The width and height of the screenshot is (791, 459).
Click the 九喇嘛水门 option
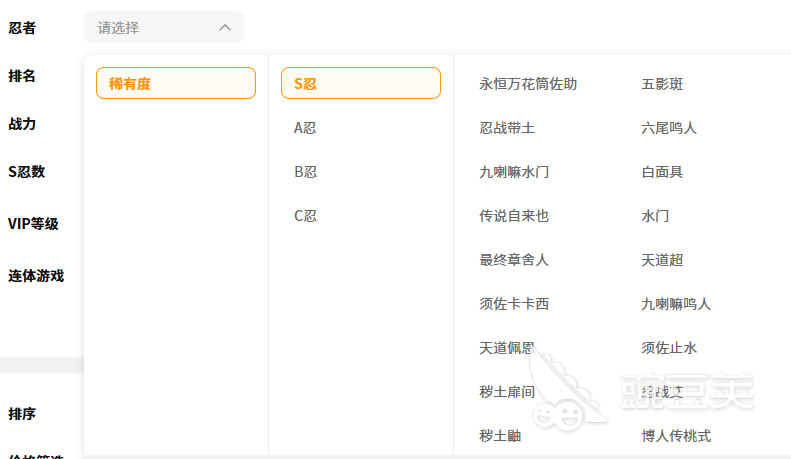click(x=514, y=172)
